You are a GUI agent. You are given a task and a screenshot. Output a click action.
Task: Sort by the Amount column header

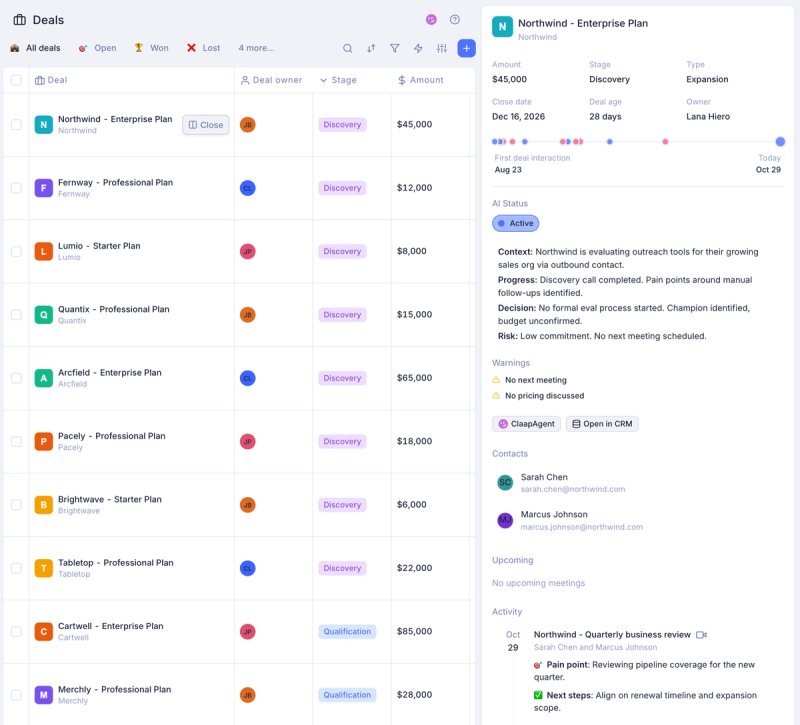pyautogui.click(x=421, y=80)
